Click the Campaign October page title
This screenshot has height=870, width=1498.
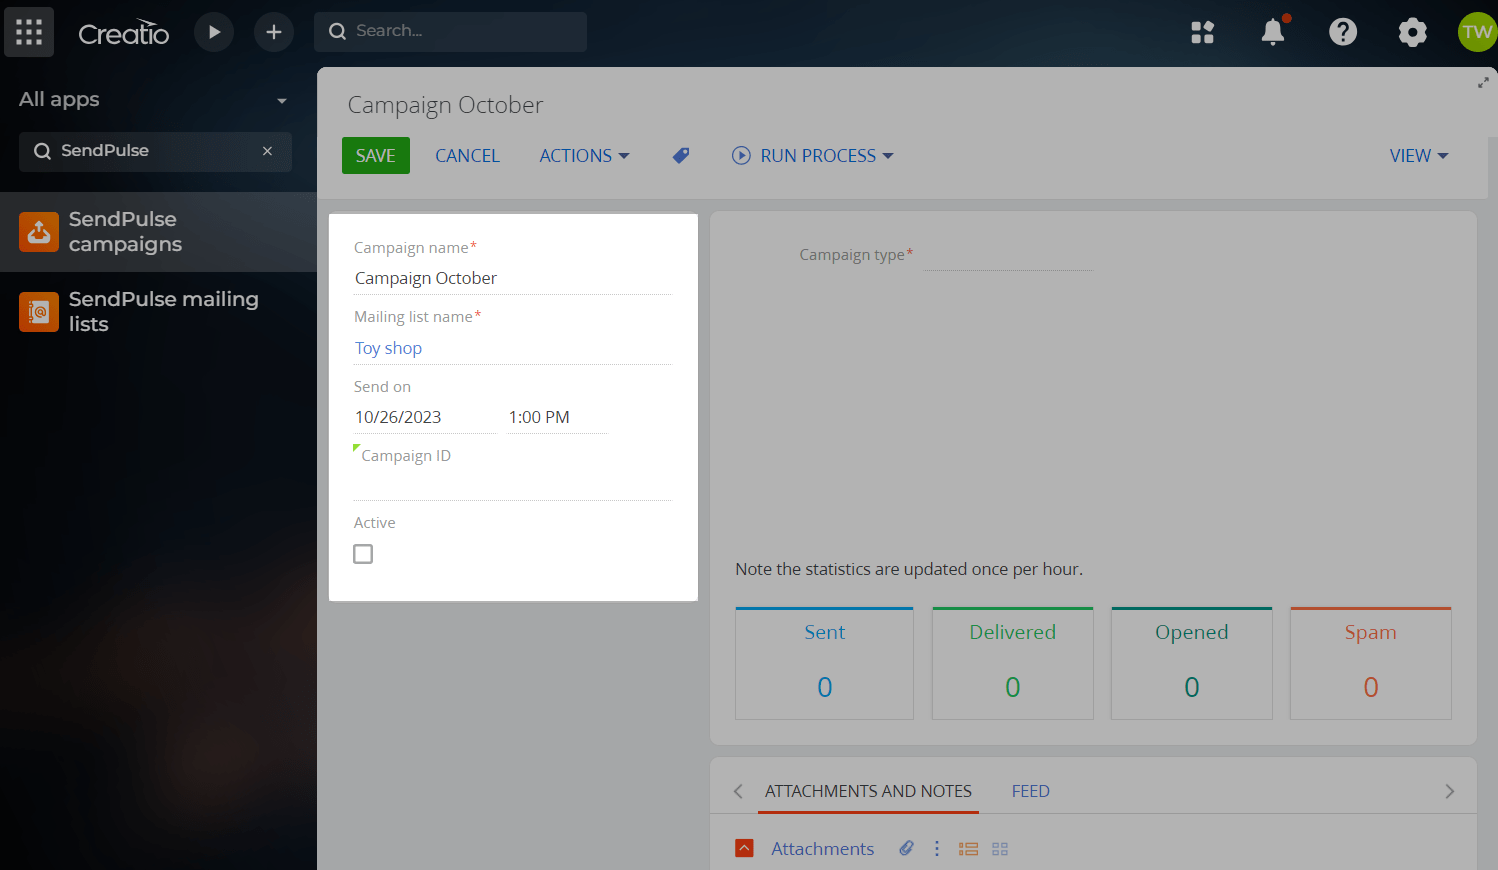[x=445, y=105]
